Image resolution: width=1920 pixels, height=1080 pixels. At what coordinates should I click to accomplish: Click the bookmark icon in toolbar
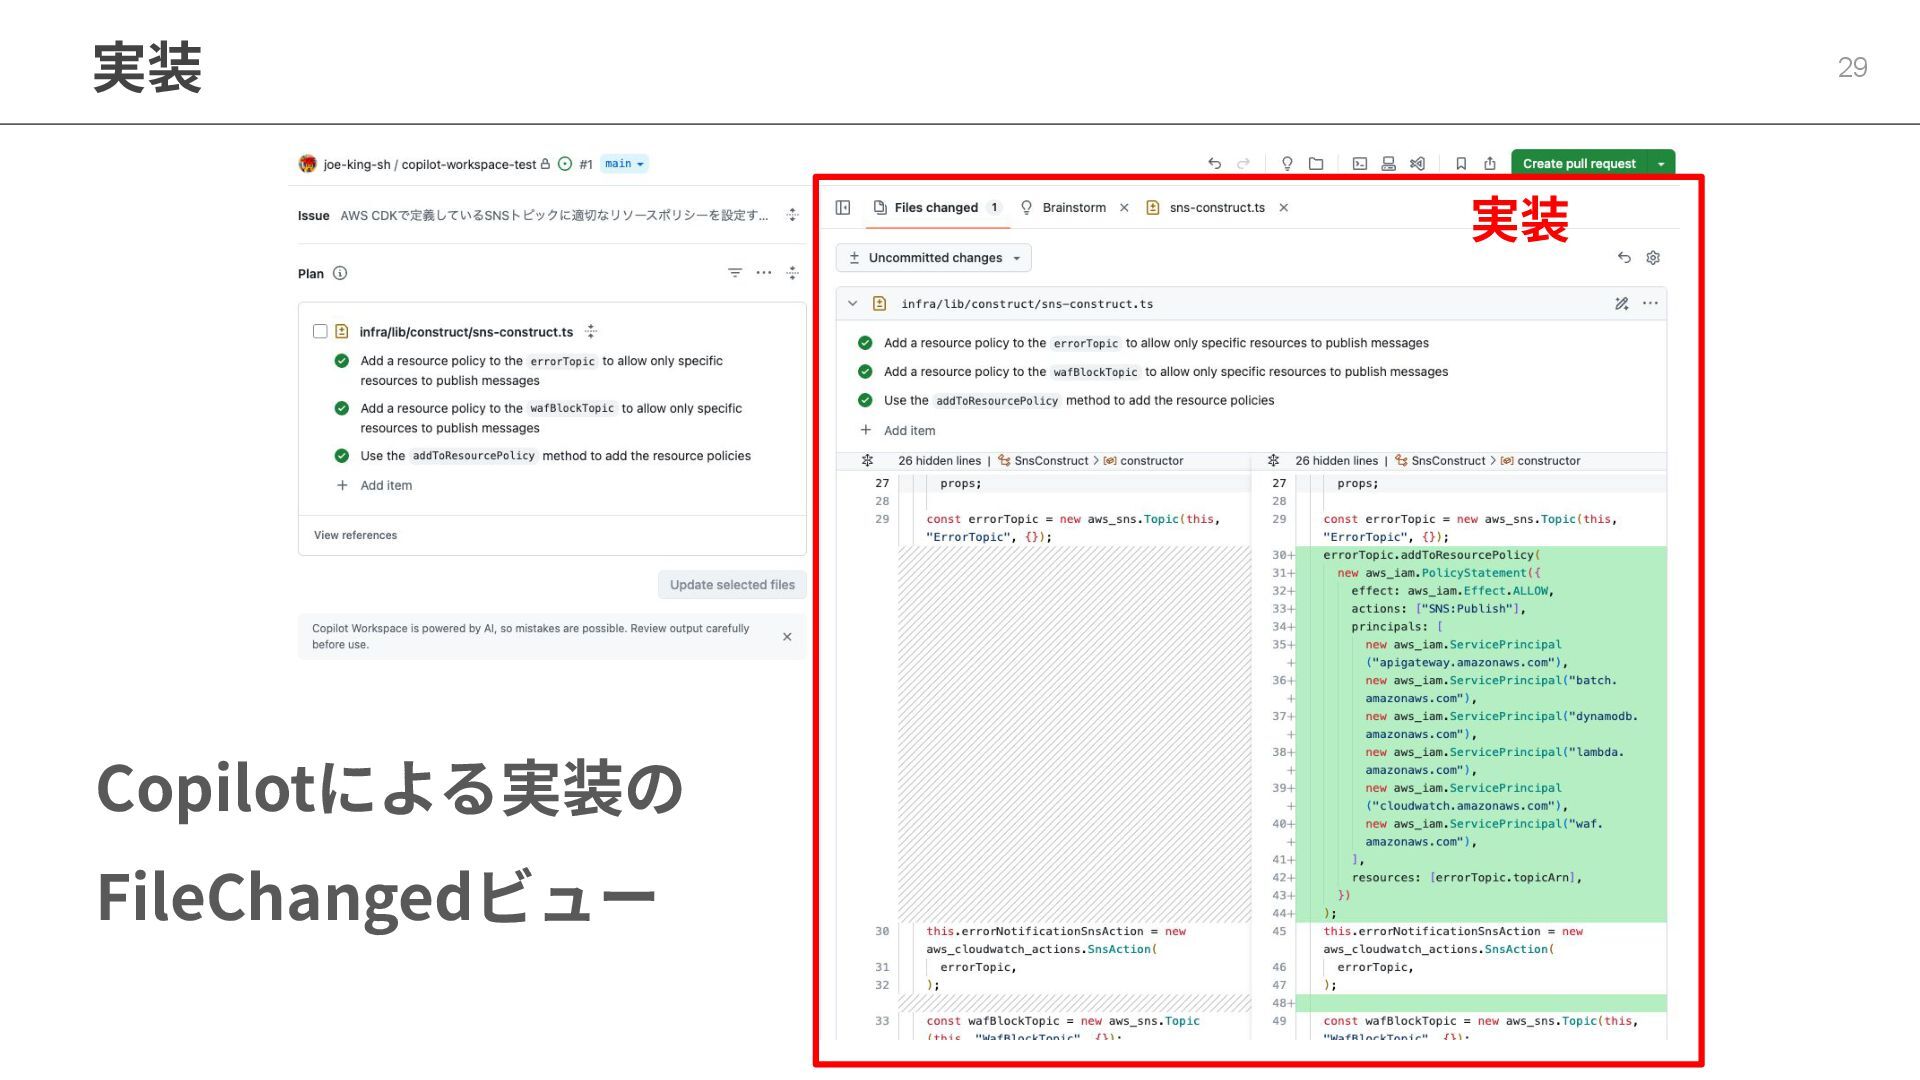coord(1461,164)
